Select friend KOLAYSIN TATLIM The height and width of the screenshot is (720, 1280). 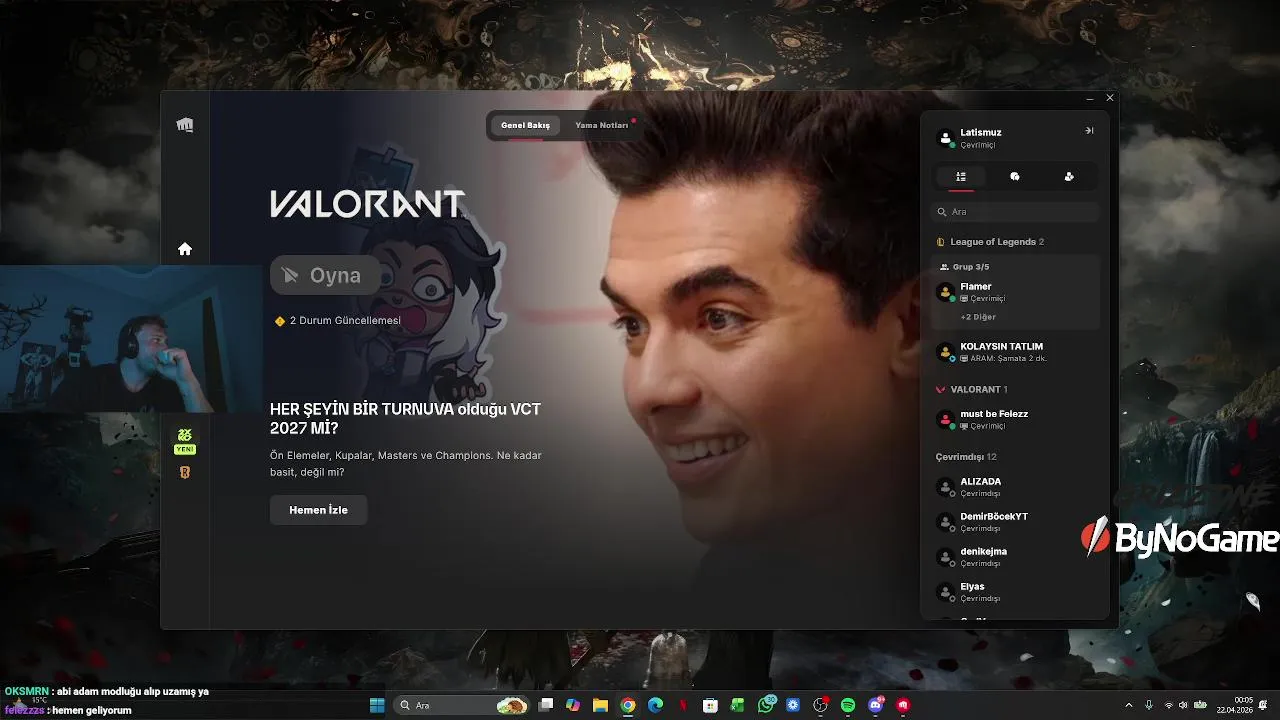coord(1015,352)
